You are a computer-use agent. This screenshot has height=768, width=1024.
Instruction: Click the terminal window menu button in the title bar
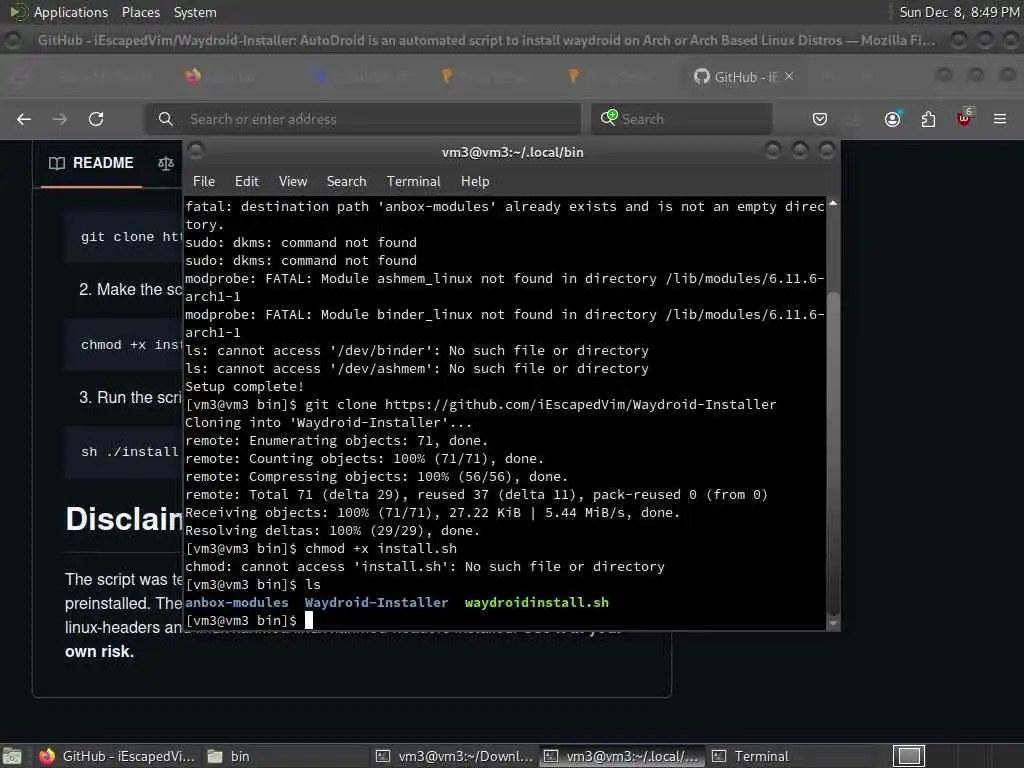click(196, 151)
